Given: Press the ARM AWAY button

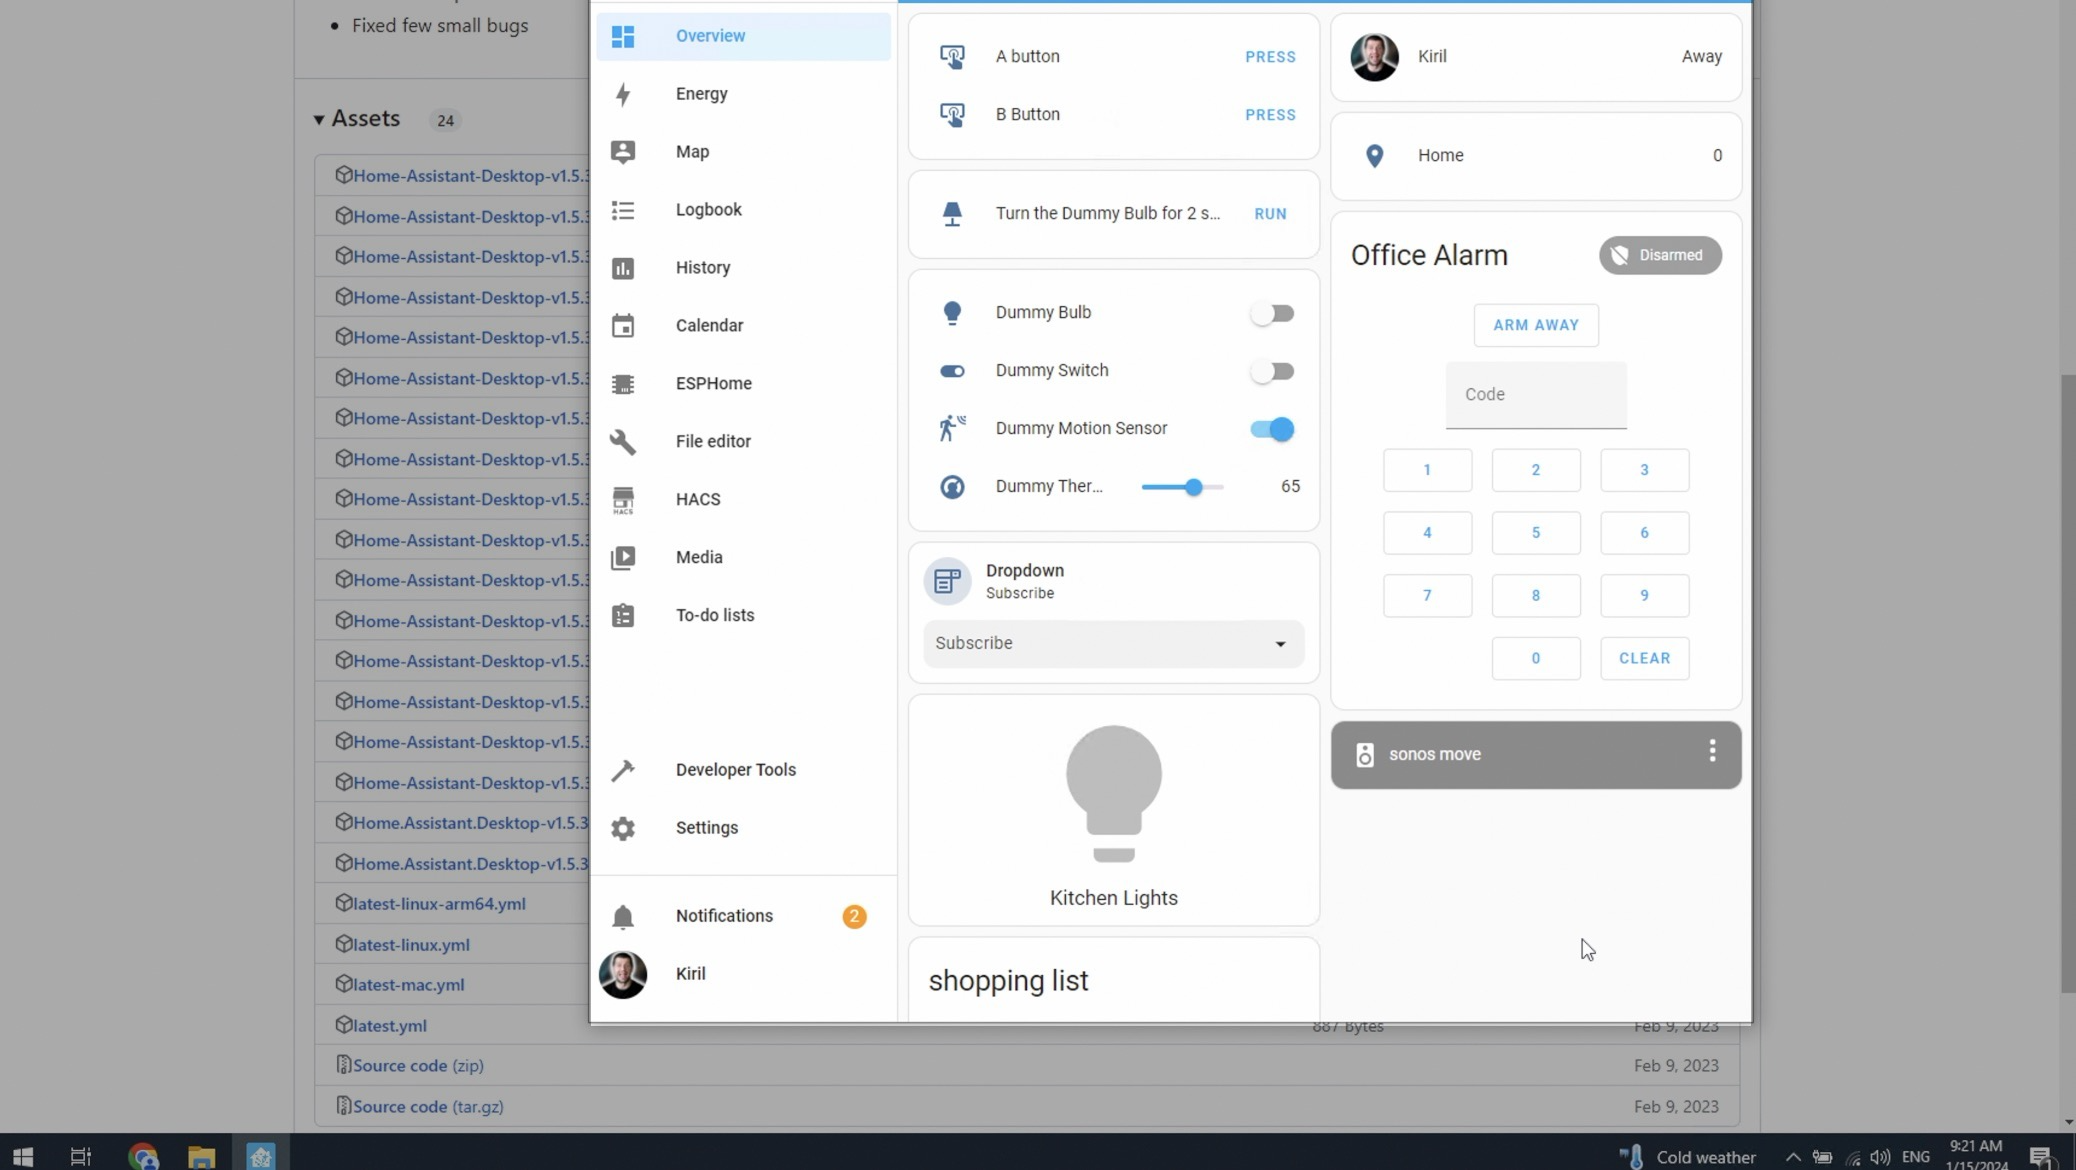Looking at the screenshot, I should 1536,325.
